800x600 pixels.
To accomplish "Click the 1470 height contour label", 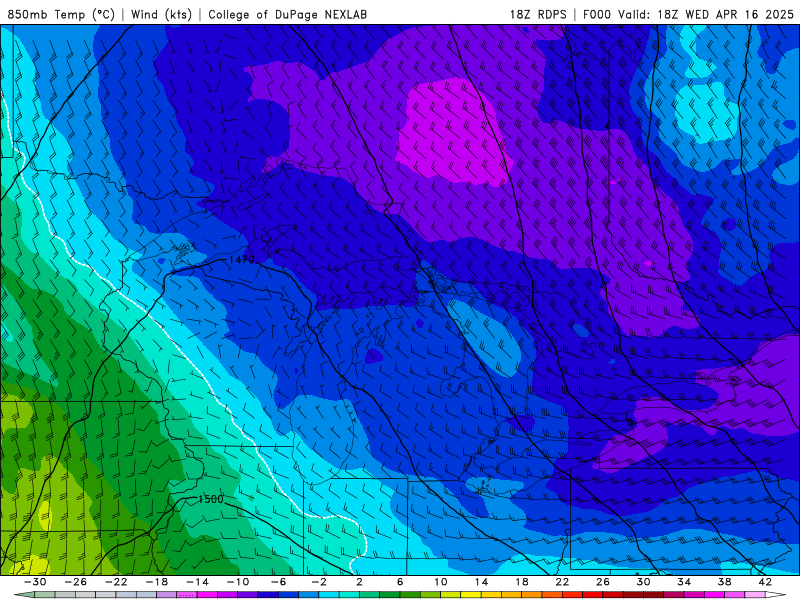I will point(241,260).
